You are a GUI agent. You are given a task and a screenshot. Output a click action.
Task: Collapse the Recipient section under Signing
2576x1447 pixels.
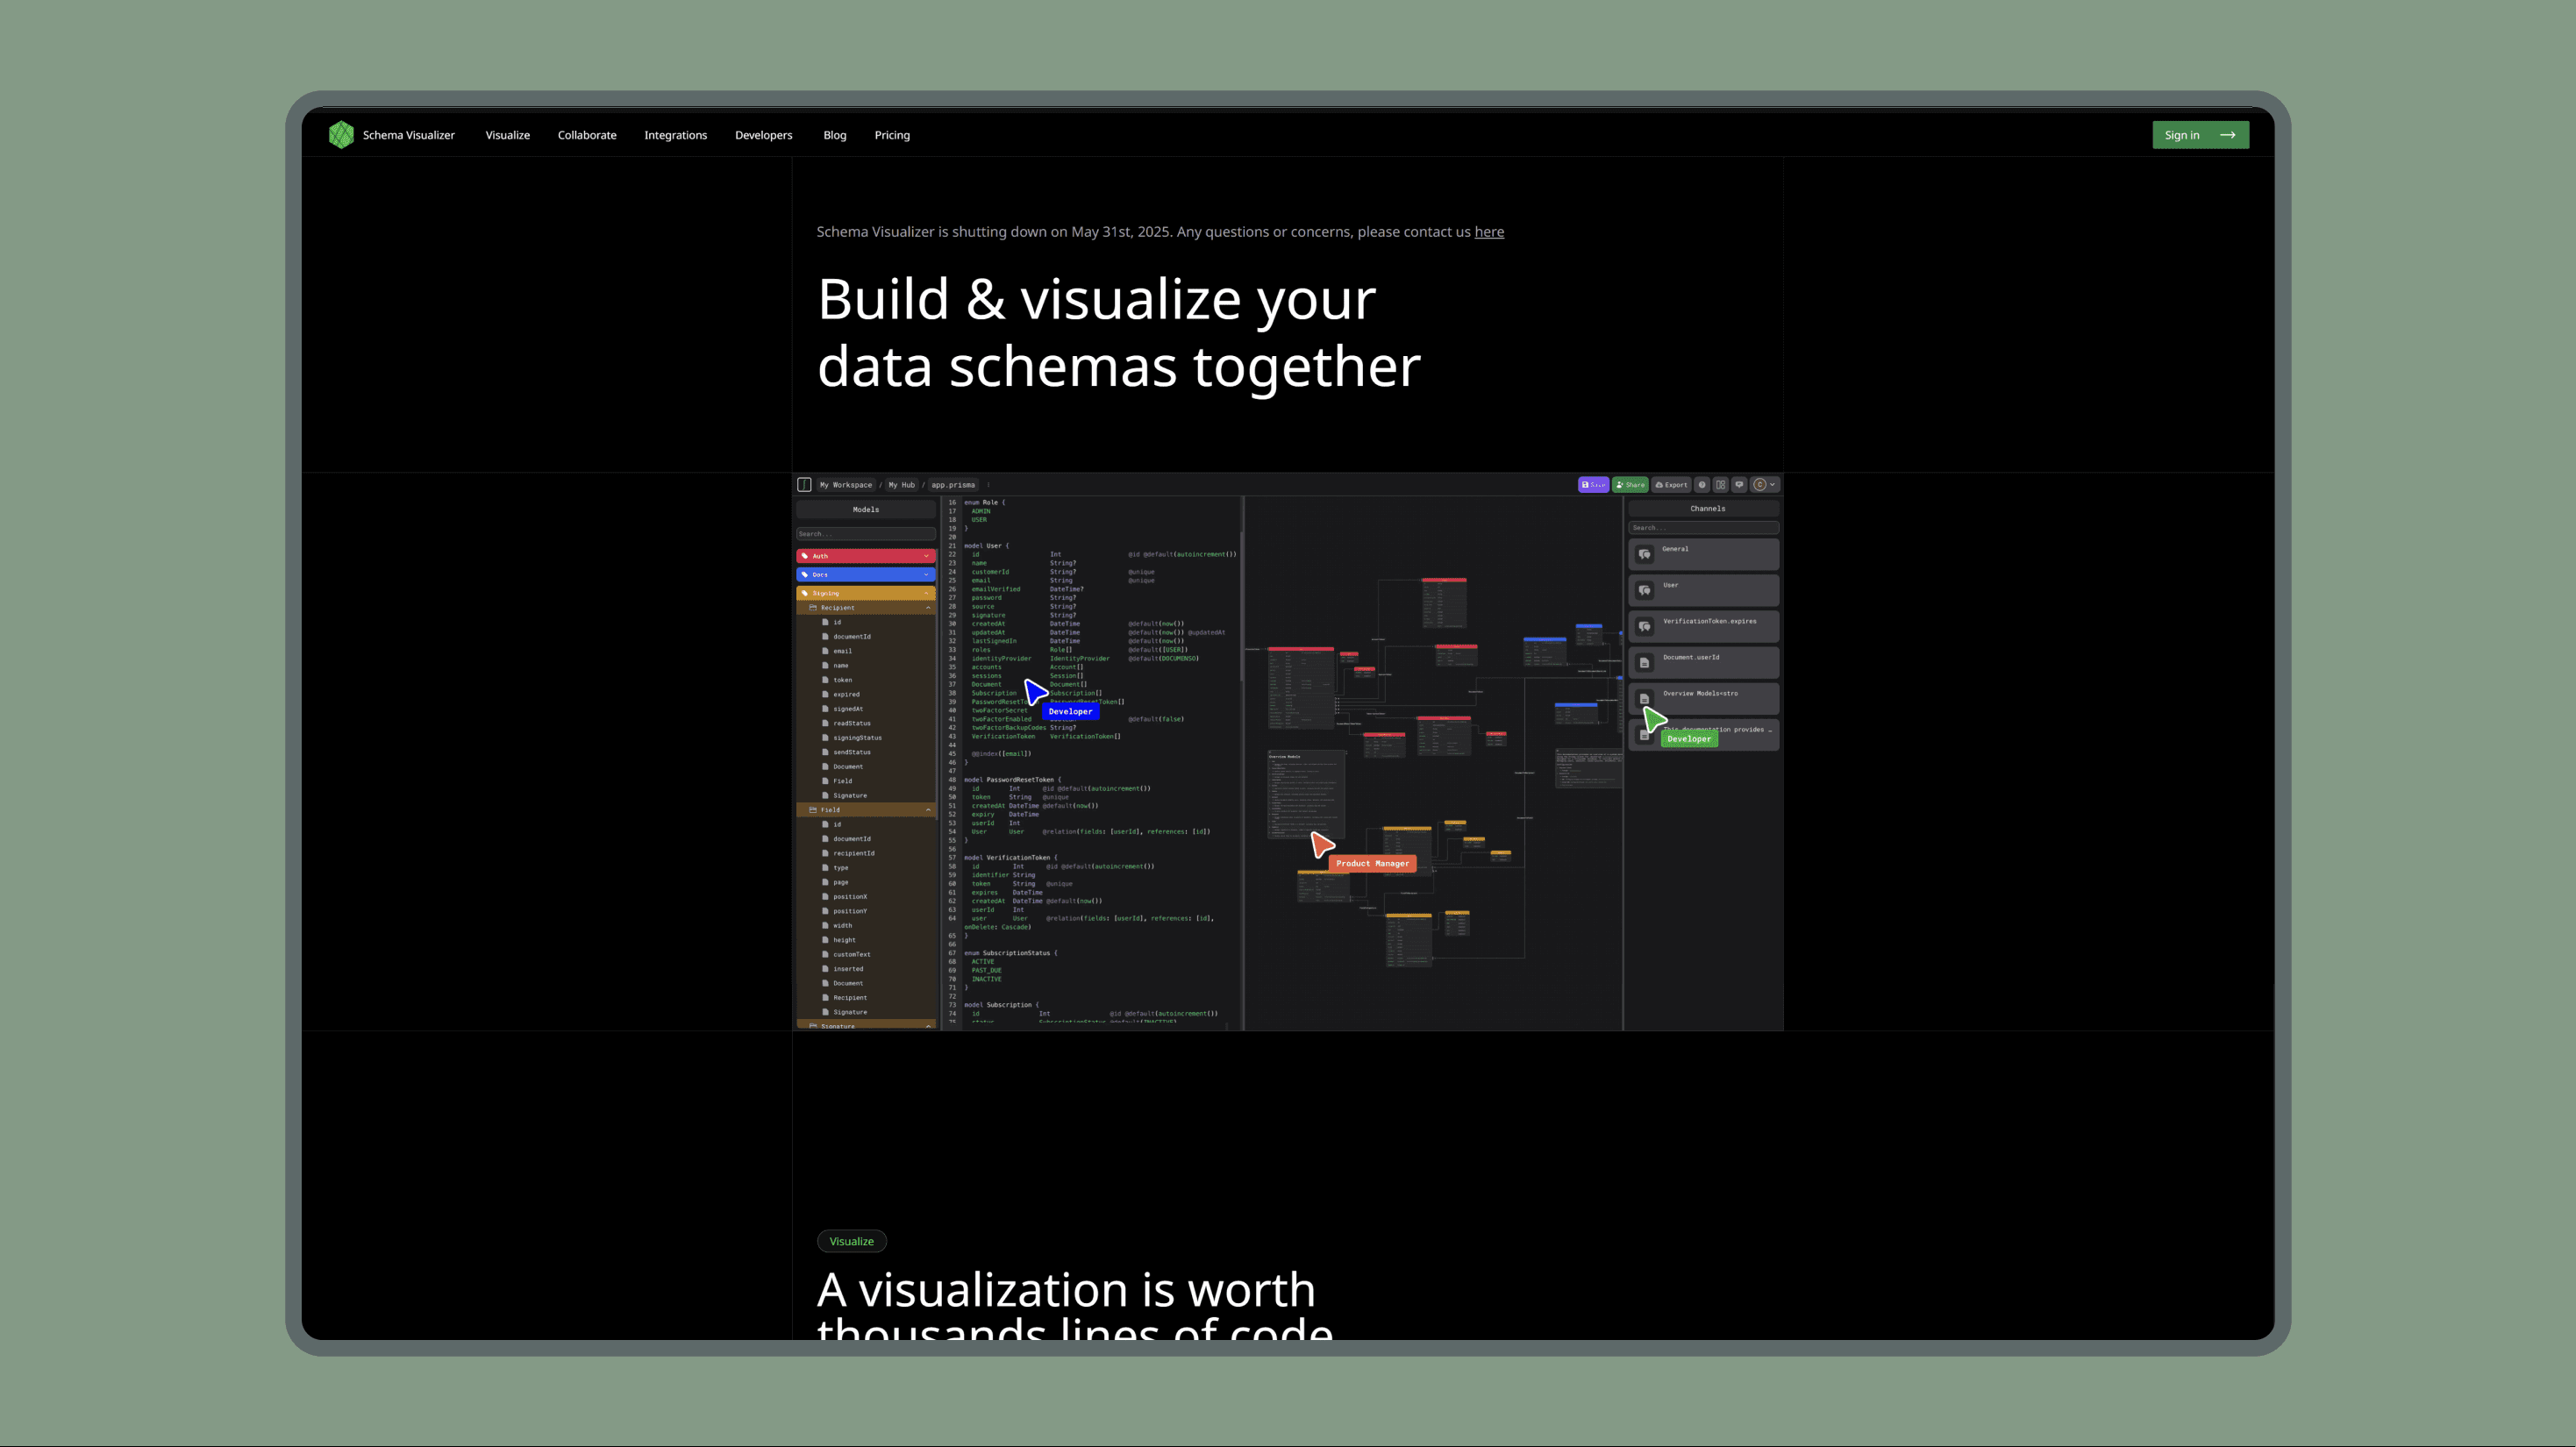[x=928, y=608]
